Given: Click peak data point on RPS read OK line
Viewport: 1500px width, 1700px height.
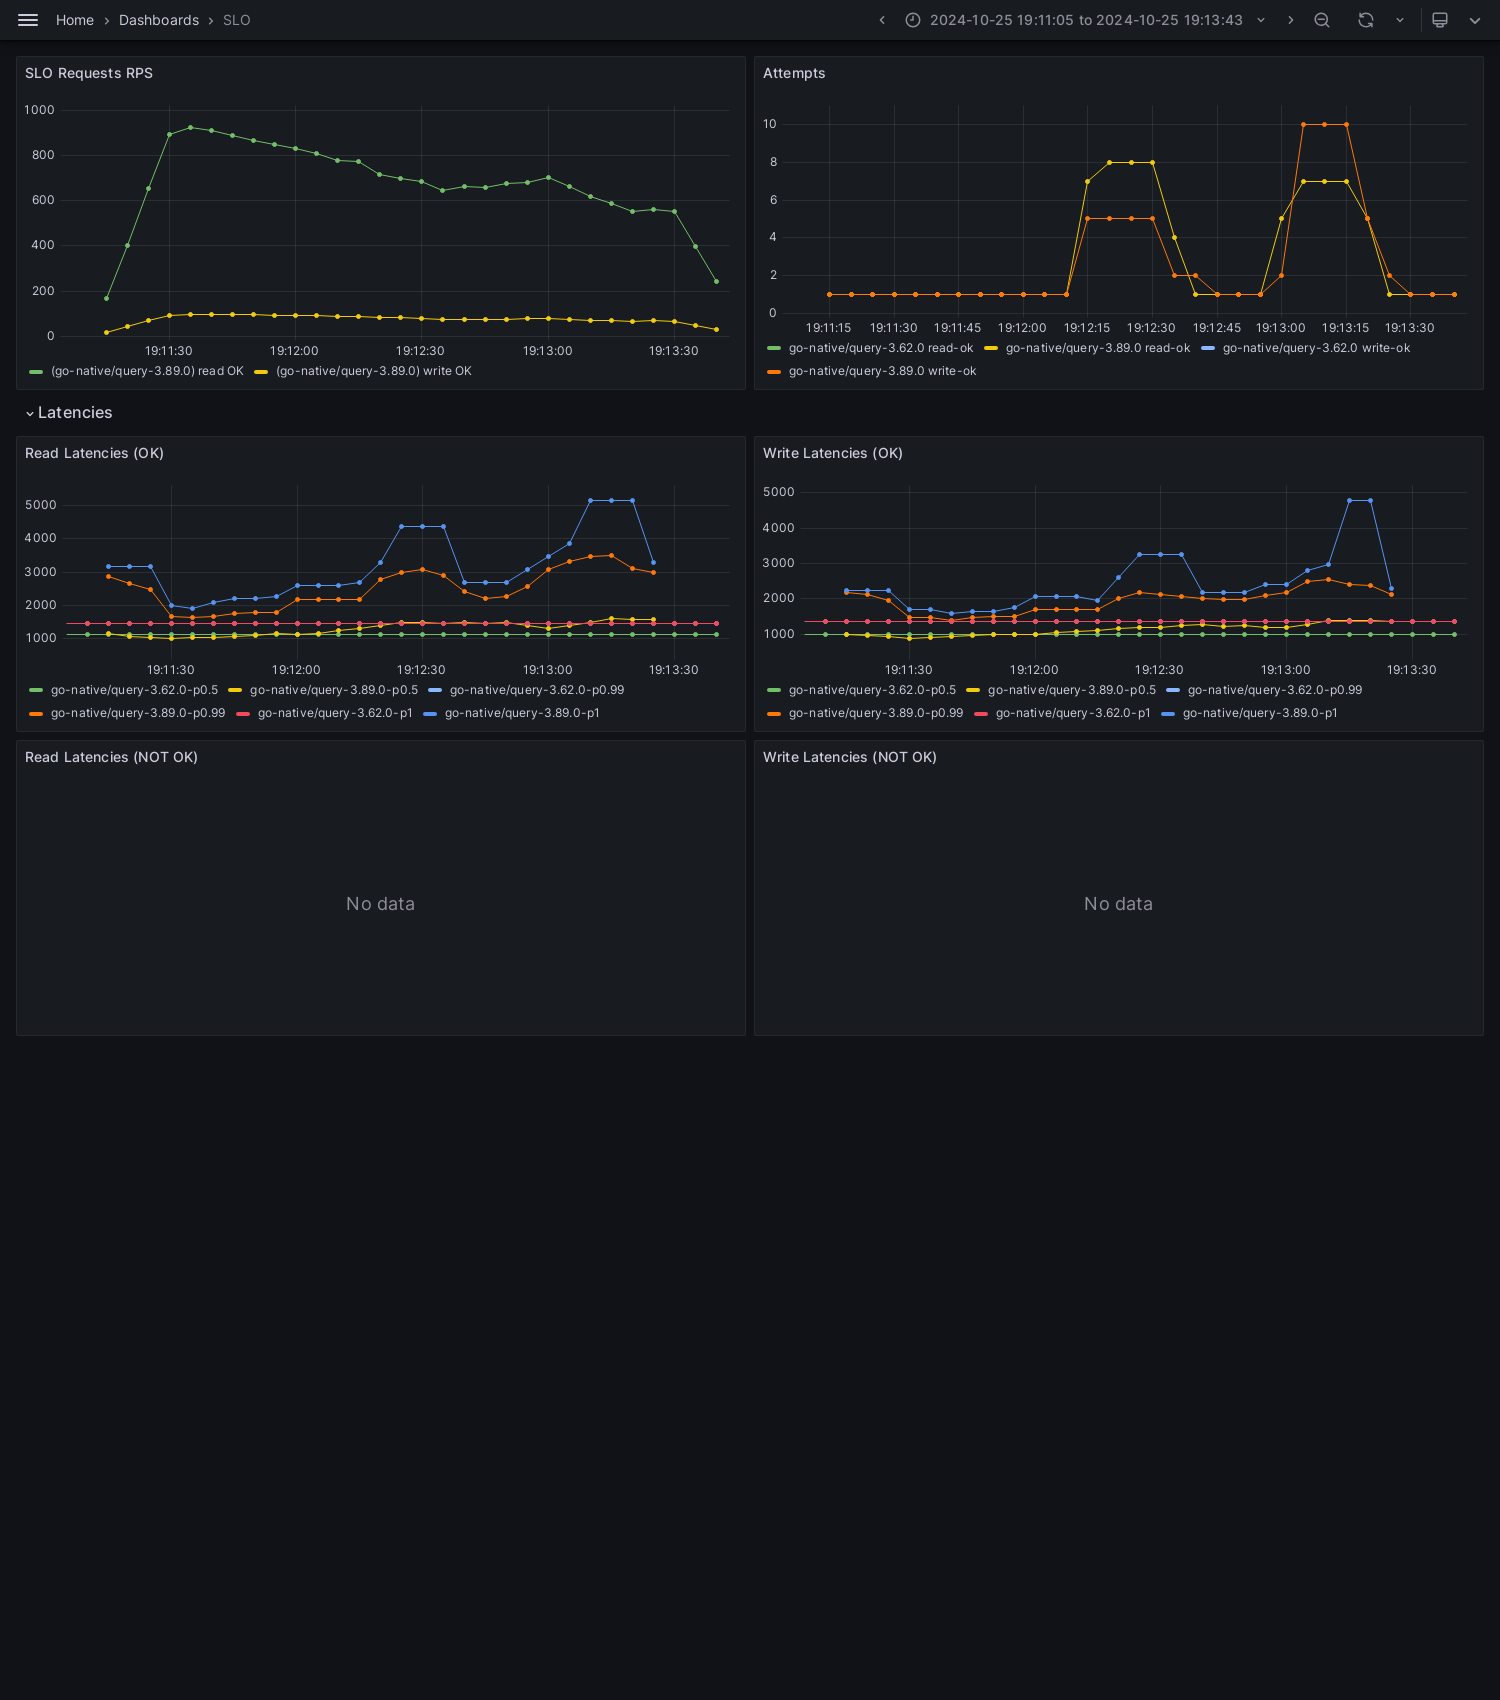Looking at the screenshot, I should 190,127.
